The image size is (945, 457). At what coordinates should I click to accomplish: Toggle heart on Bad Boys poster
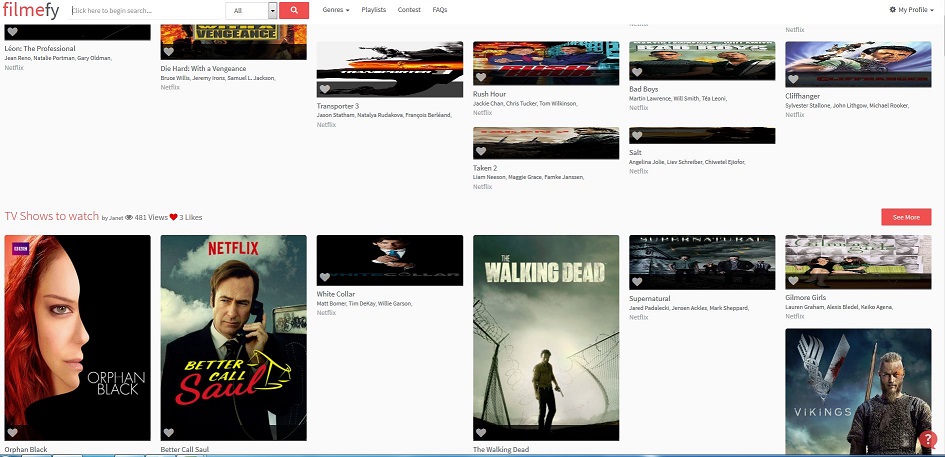coord(637,72)
